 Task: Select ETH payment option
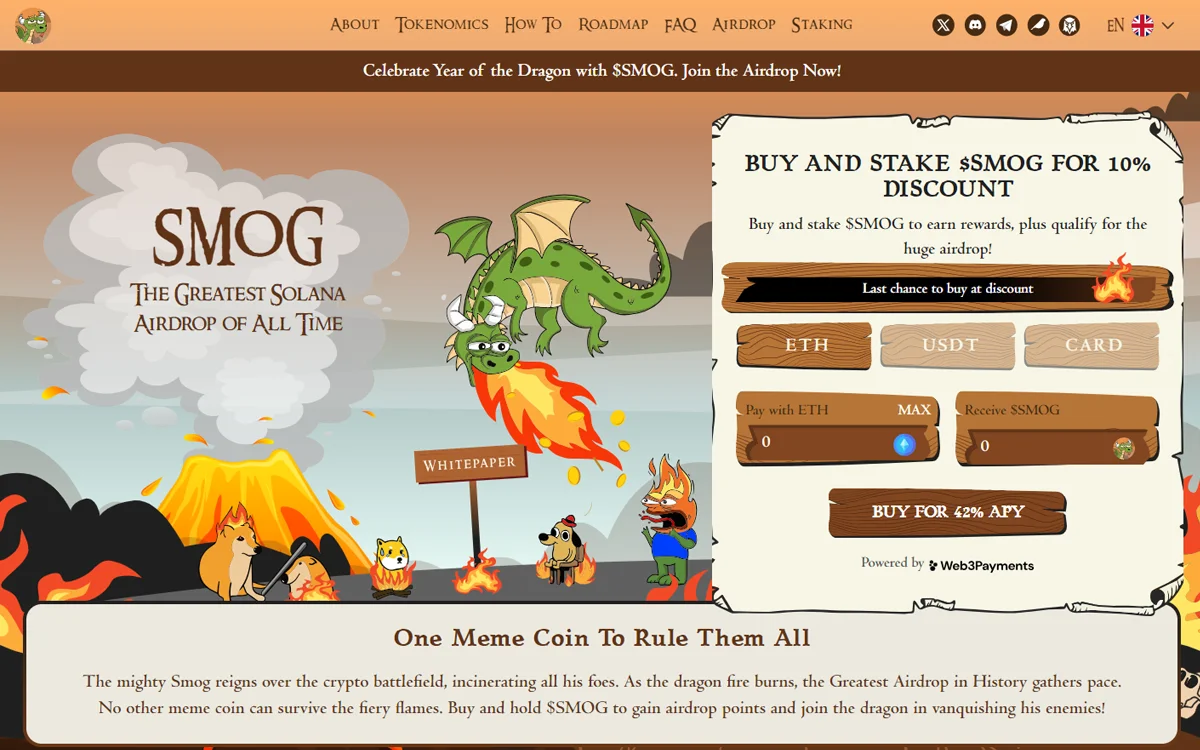click(805, 345)
